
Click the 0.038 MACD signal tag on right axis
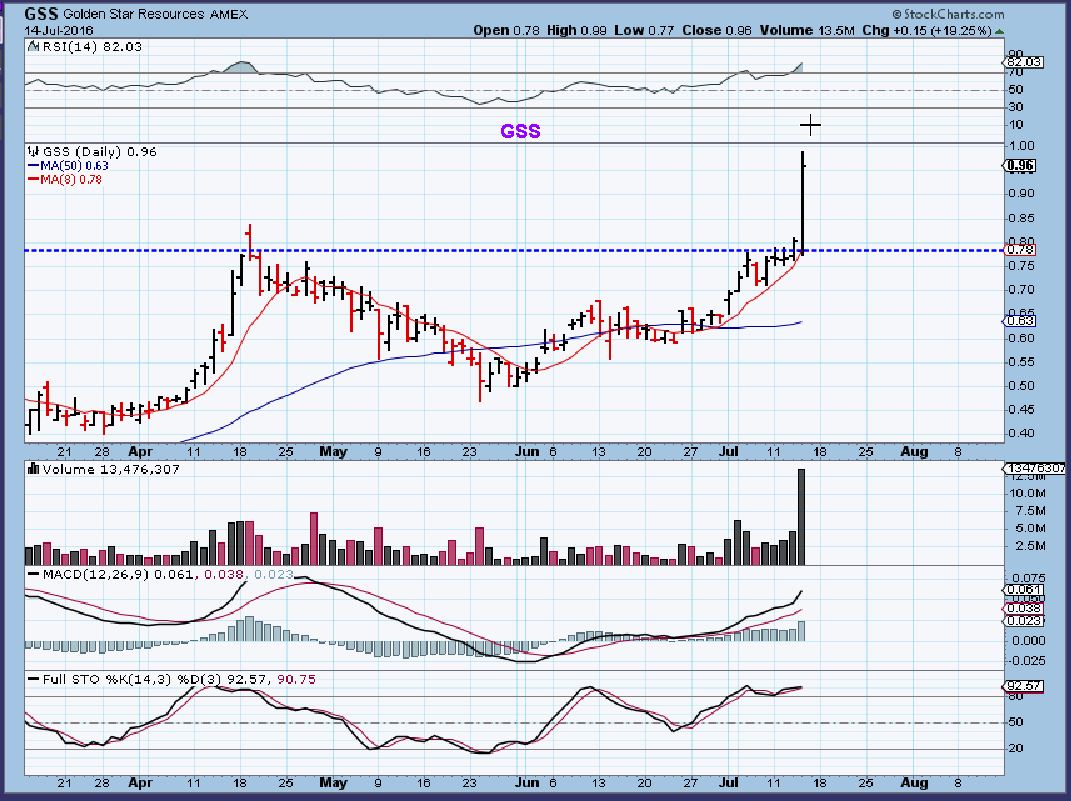(x=1024, y=608)
